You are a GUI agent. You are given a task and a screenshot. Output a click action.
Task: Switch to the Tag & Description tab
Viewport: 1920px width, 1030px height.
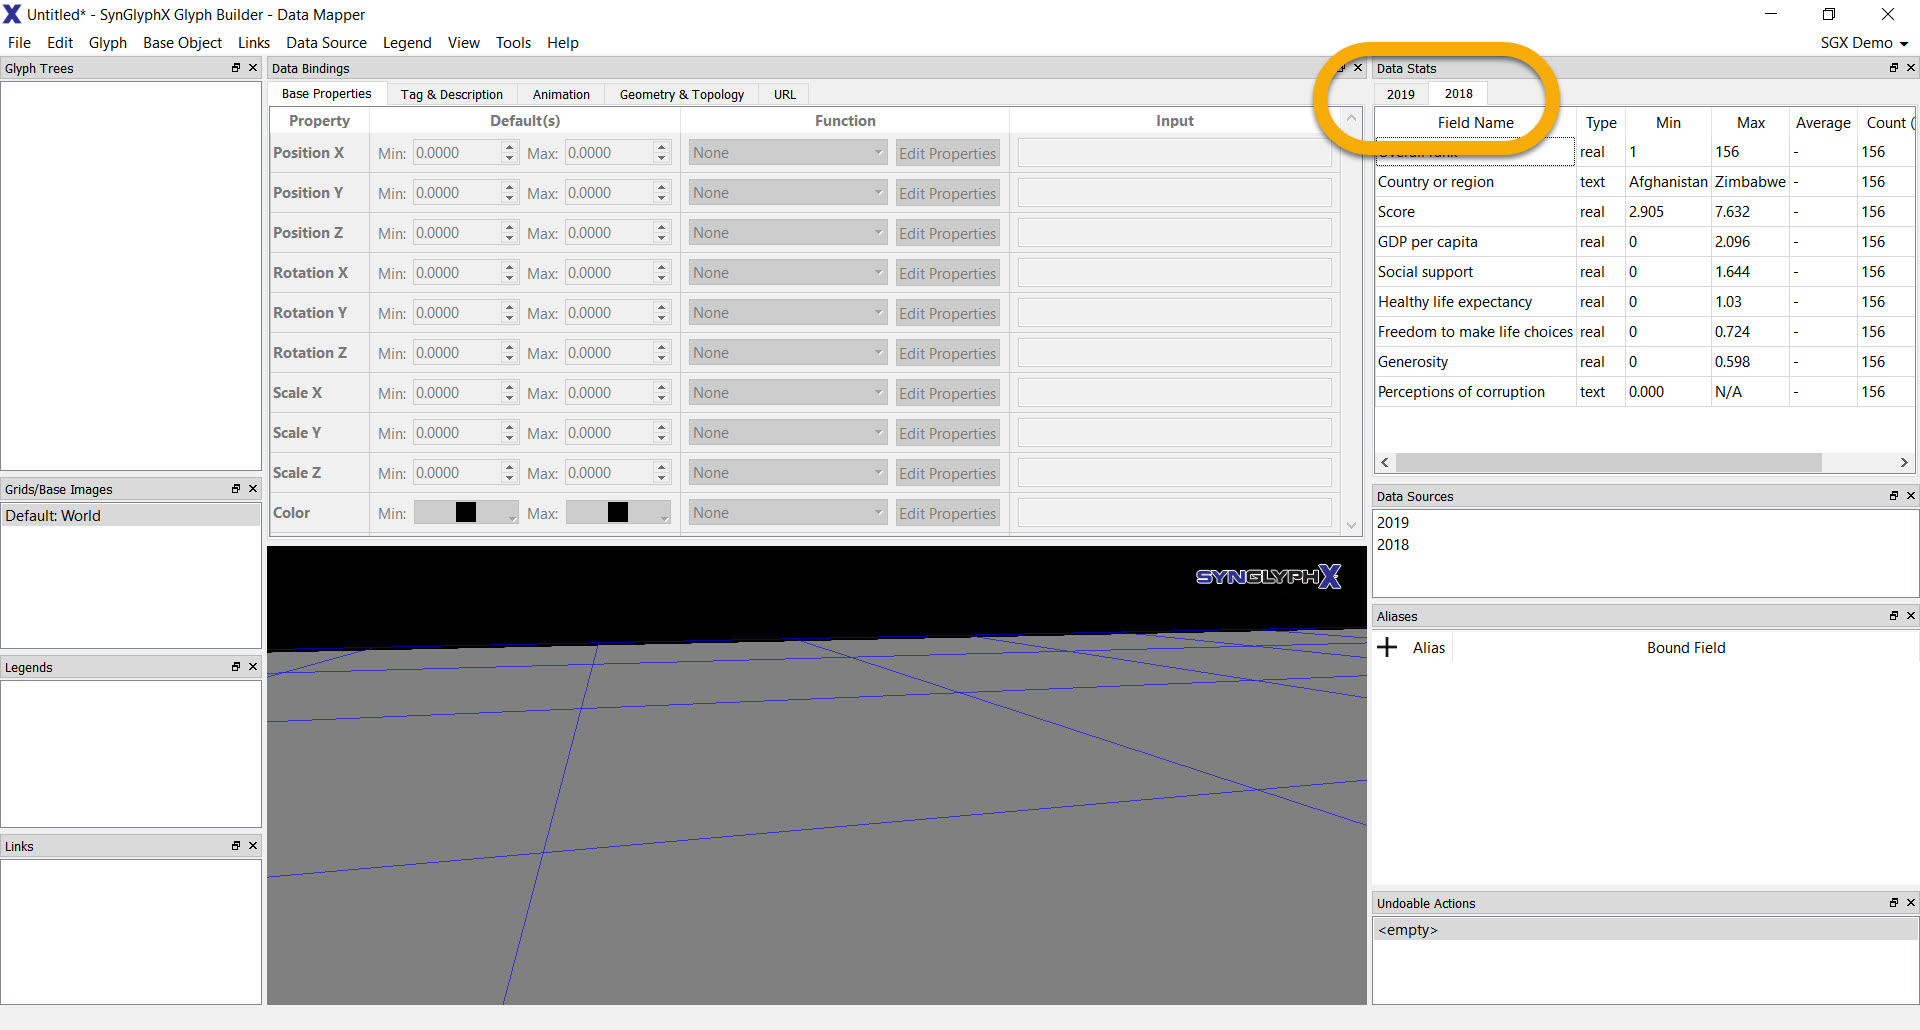coord(452,94)
